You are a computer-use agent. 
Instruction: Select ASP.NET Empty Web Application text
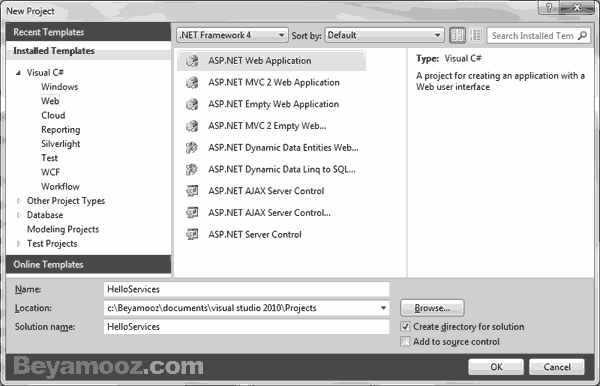click(273, 104)
